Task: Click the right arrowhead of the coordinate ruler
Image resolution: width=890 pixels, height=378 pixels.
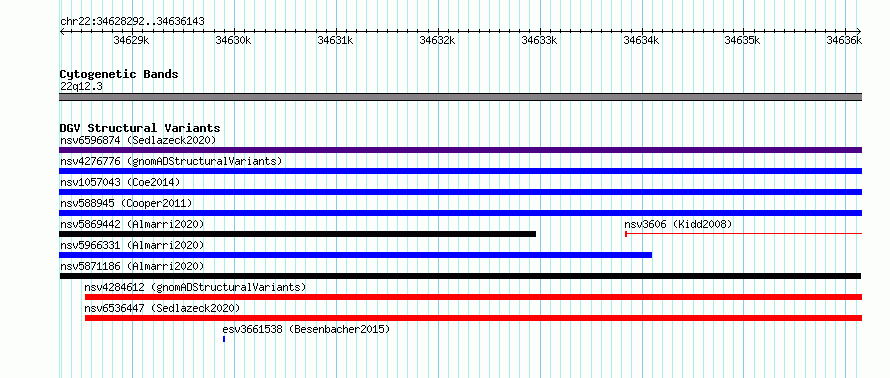Action: click(859, 32)
